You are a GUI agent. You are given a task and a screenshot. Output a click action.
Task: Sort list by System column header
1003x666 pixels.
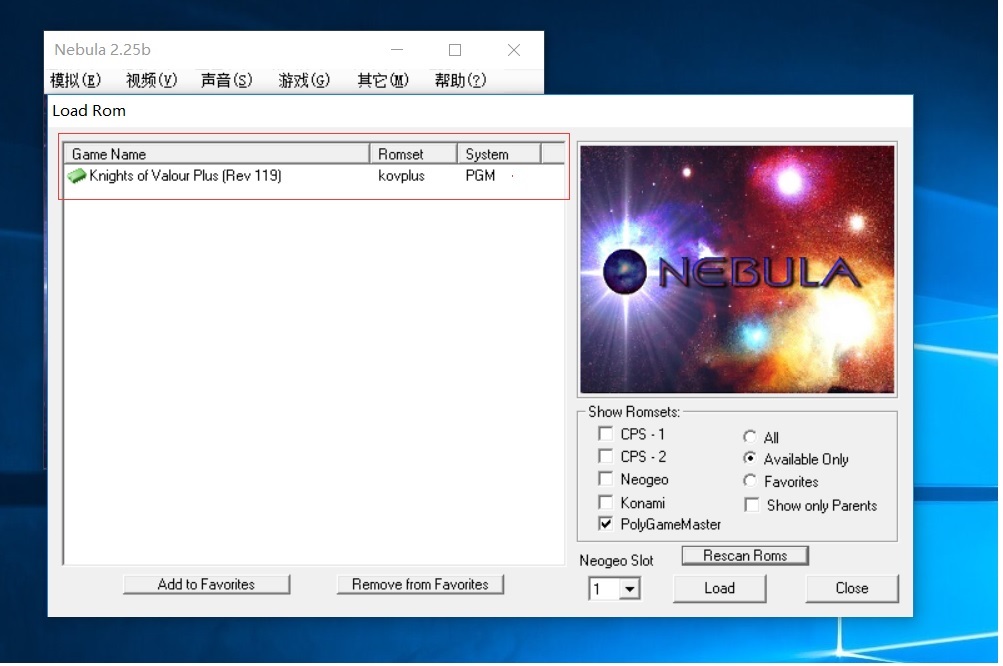[499, 154]
